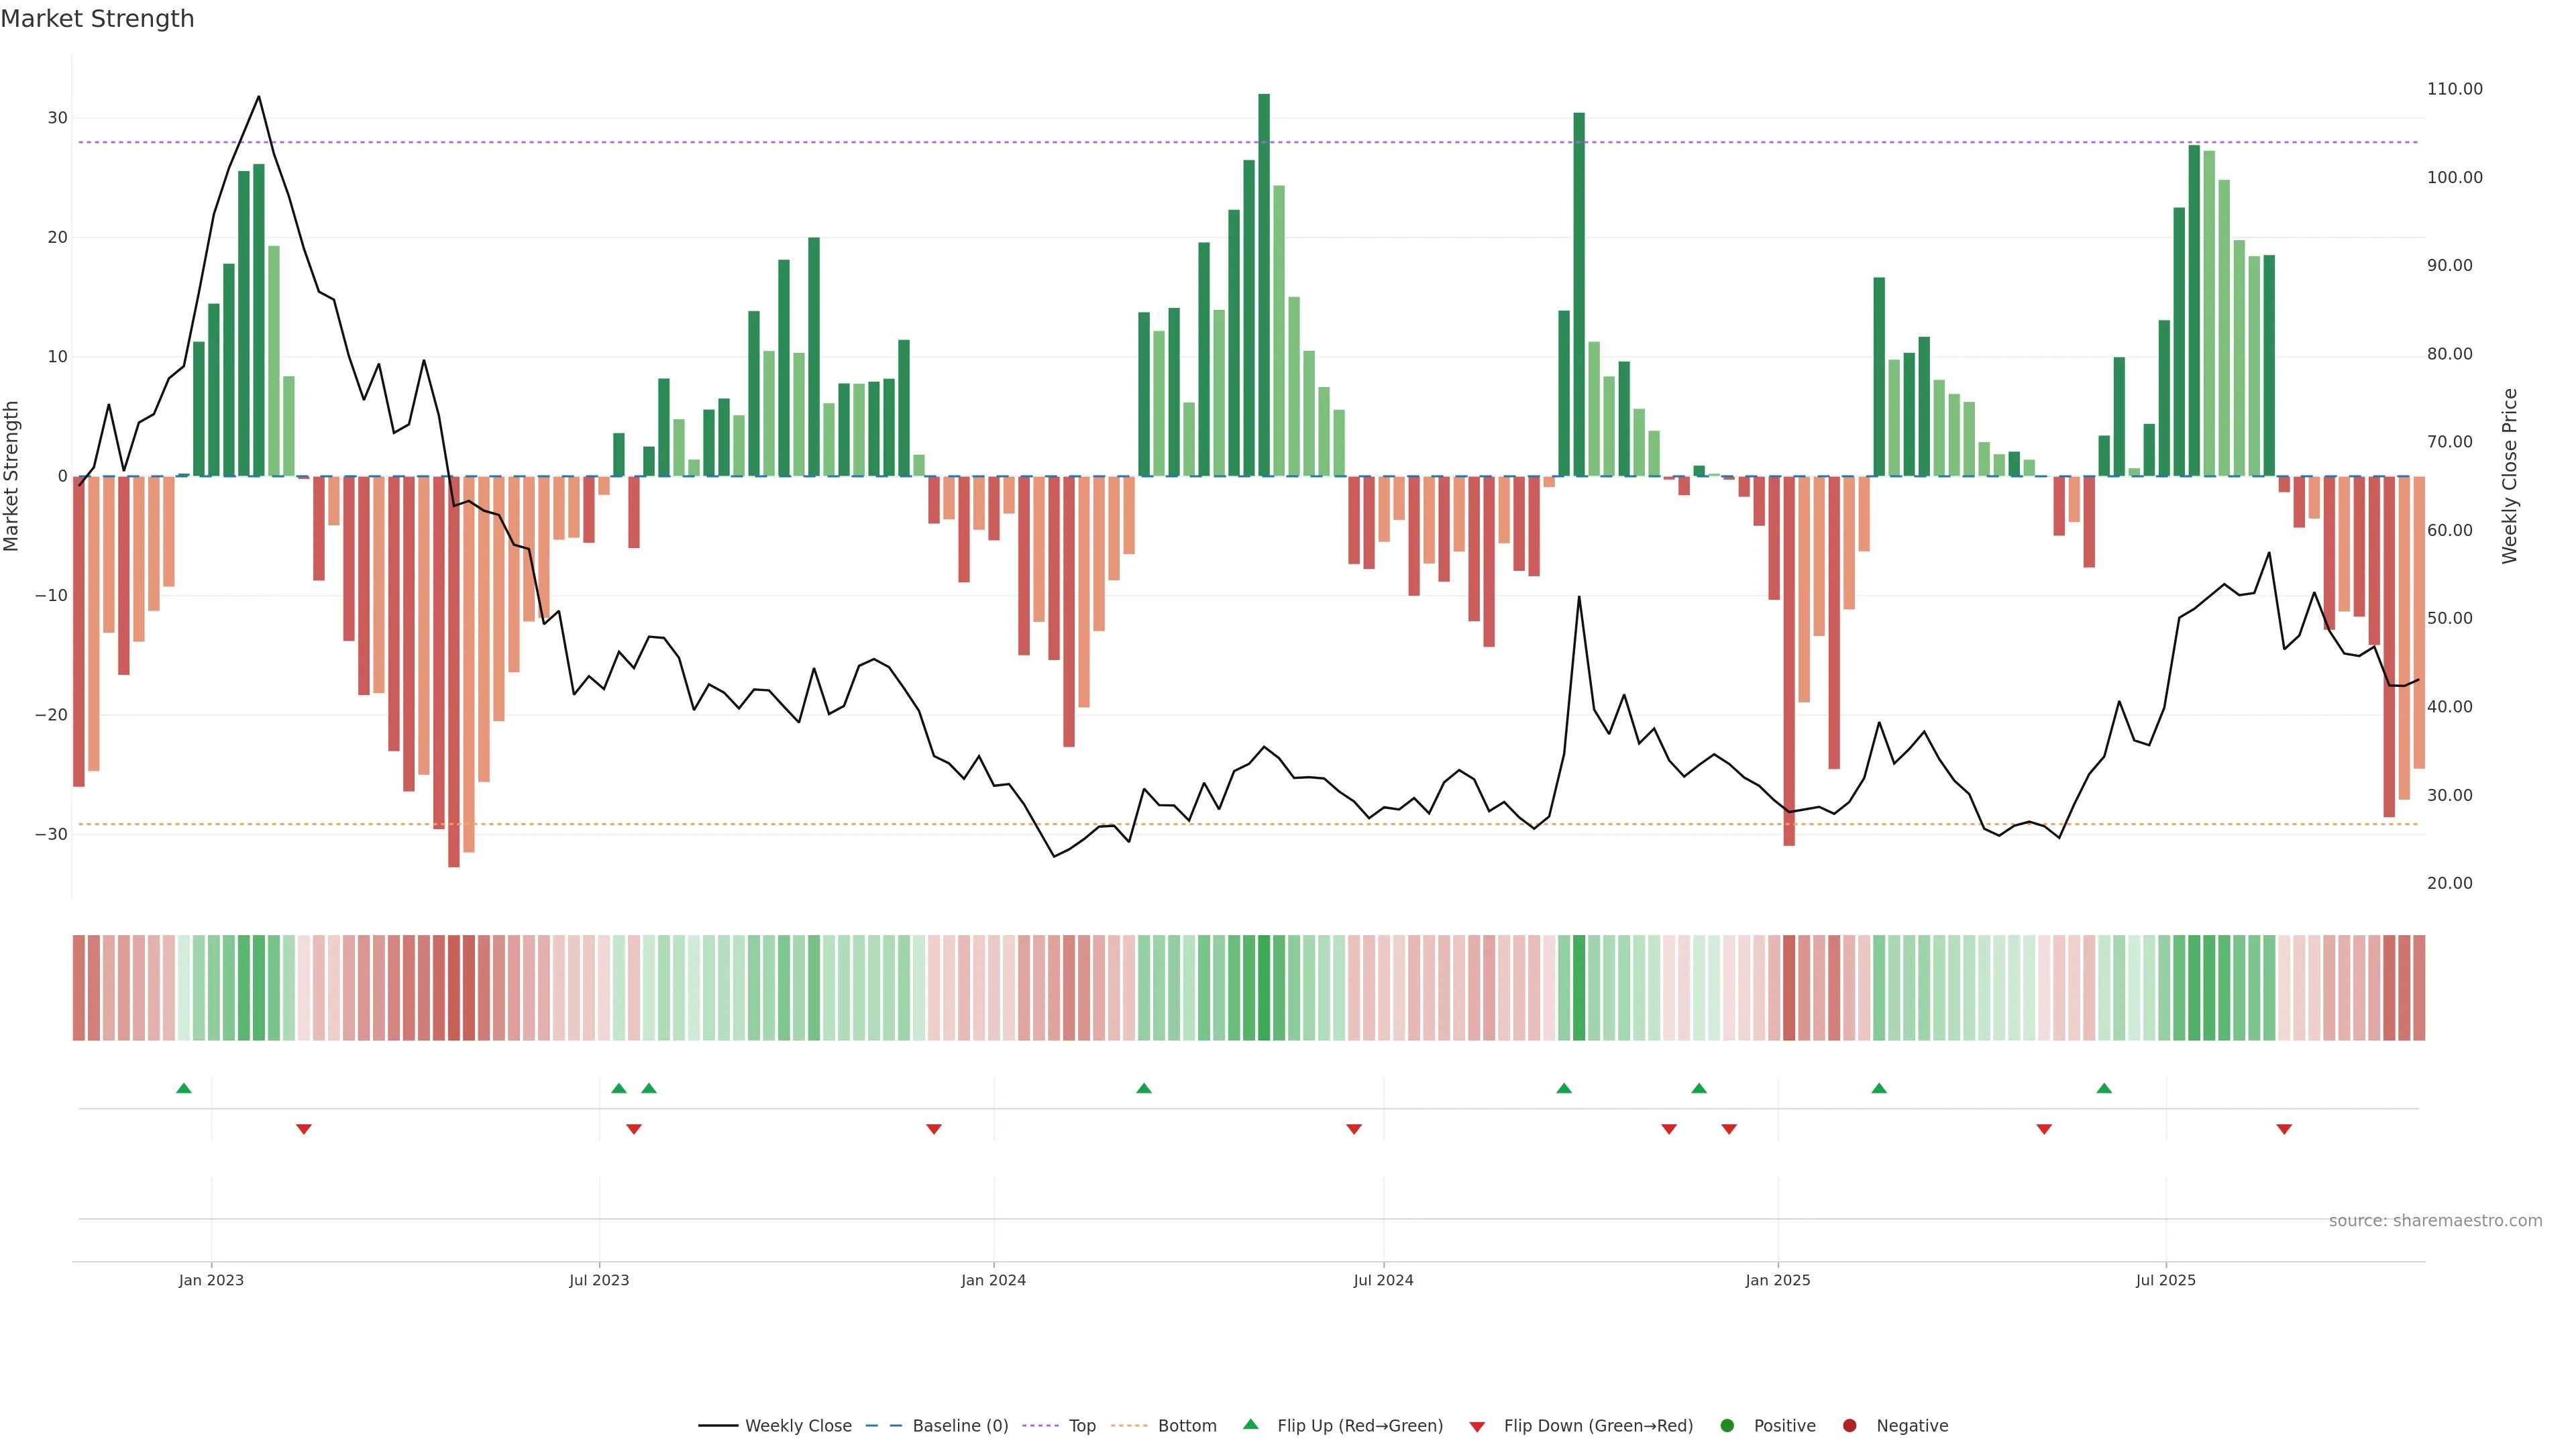The height and width of the screenshot is (1449, 2576).
Task: Click the darkest green cell in heat strip
Action: [1264, 987]
